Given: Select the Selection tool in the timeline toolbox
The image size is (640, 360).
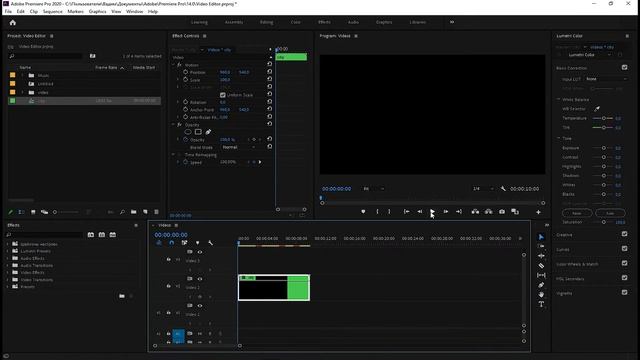Looking at the screenshot, I should click(541, 237).
